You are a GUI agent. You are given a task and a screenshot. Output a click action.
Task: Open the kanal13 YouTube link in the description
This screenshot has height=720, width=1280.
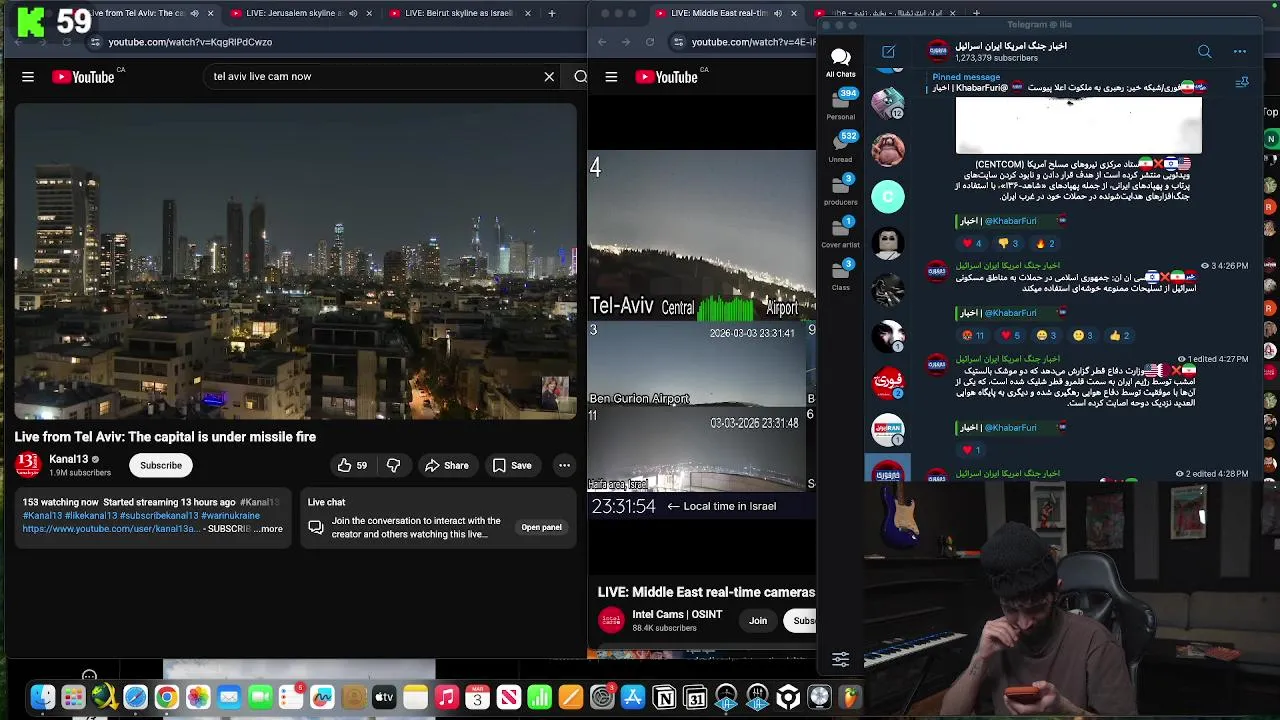tap(110, 529)
